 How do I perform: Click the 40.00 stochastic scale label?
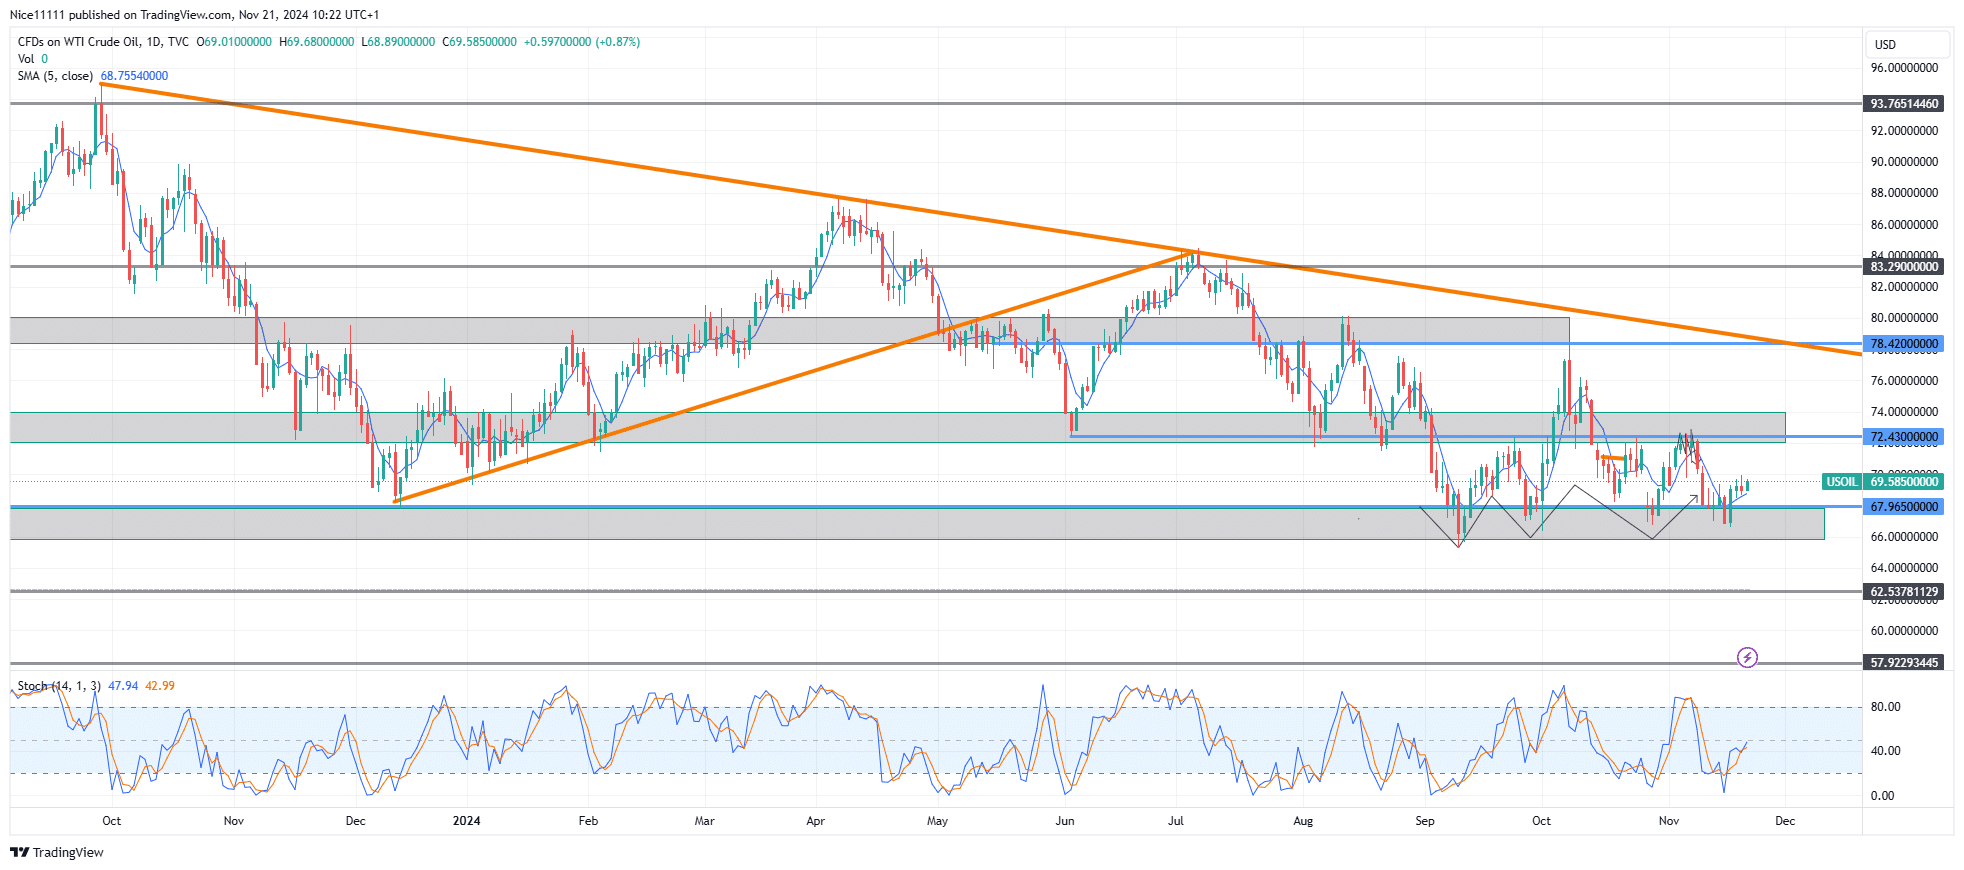click(1886, 751)
